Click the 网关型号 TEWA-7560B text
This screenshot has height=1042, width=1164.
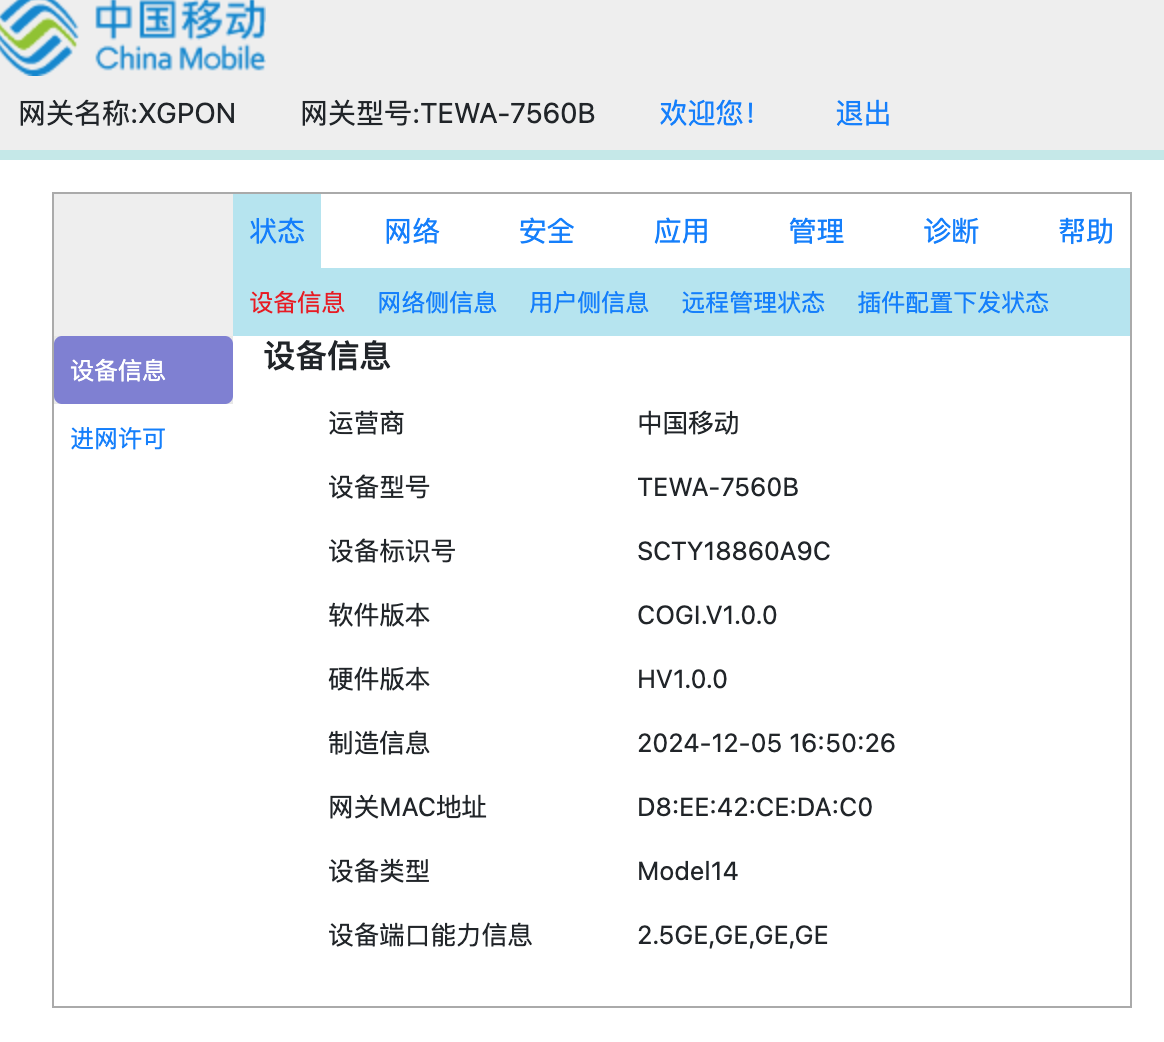448,114
